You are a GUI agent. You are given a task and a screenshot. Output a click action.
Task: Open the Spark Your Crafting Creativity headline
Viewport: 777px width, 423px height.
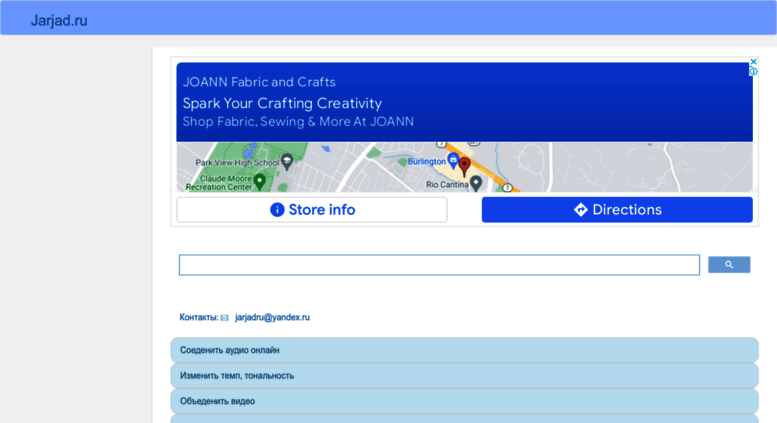click(282, 103)
